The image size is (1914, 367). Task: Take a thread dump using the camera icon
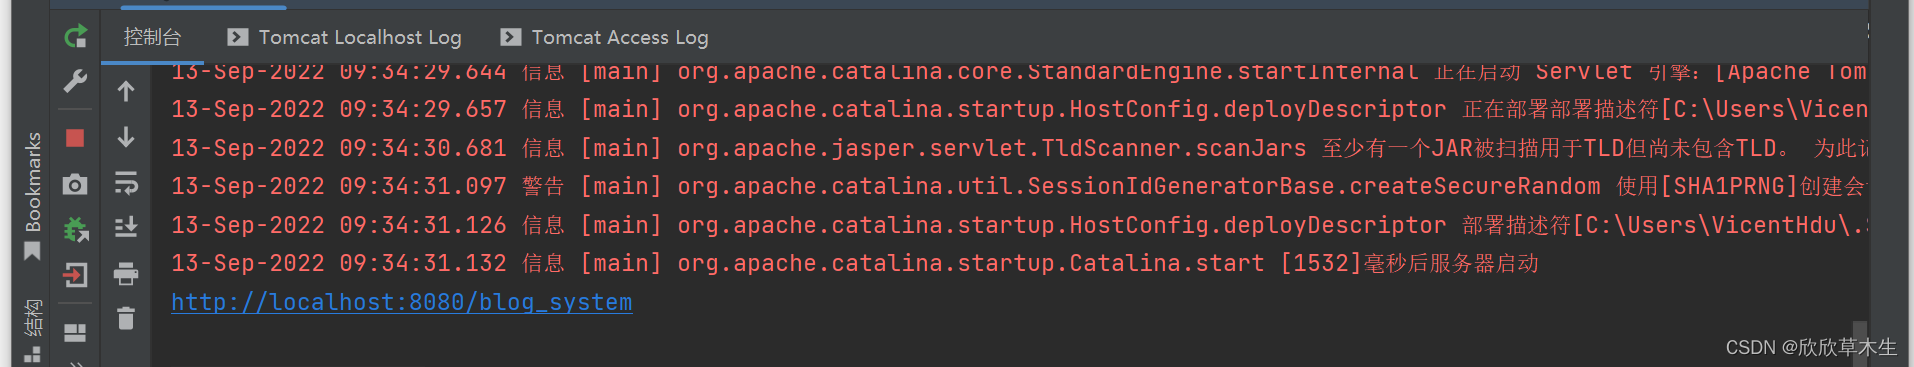[x=75, y=184]
